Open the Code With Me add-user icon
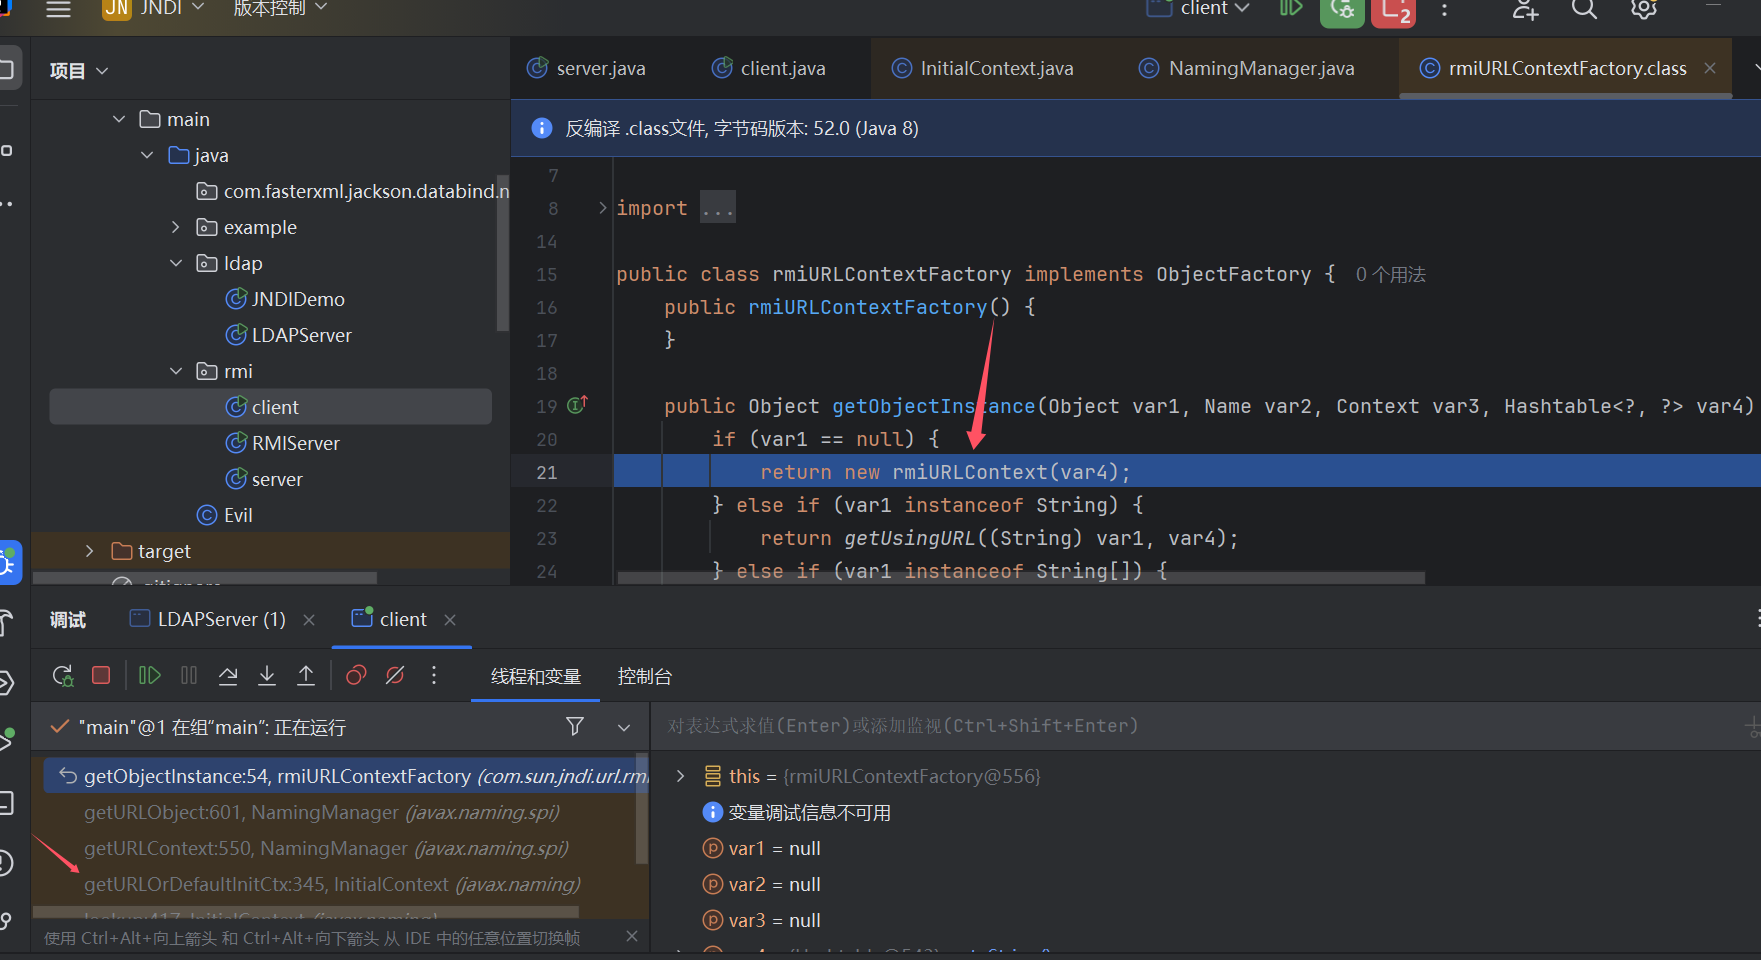1761x960 pixels. 1525,10
